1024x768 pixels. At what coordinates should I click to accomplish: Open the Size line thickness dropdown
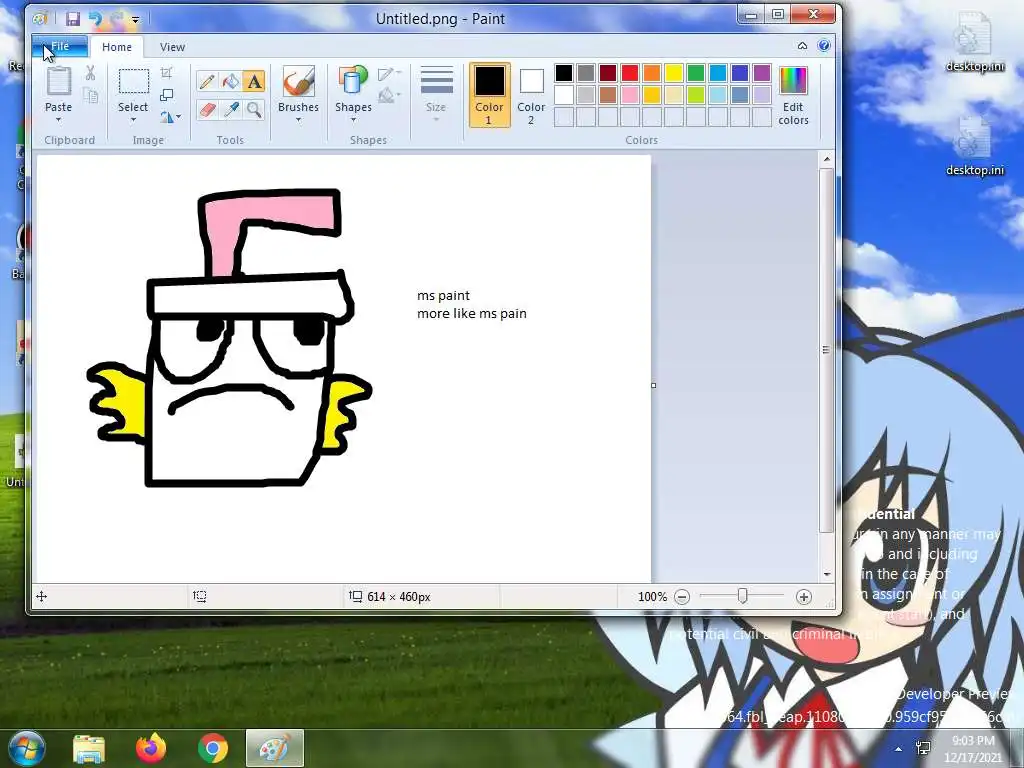[x=436, y=94]
